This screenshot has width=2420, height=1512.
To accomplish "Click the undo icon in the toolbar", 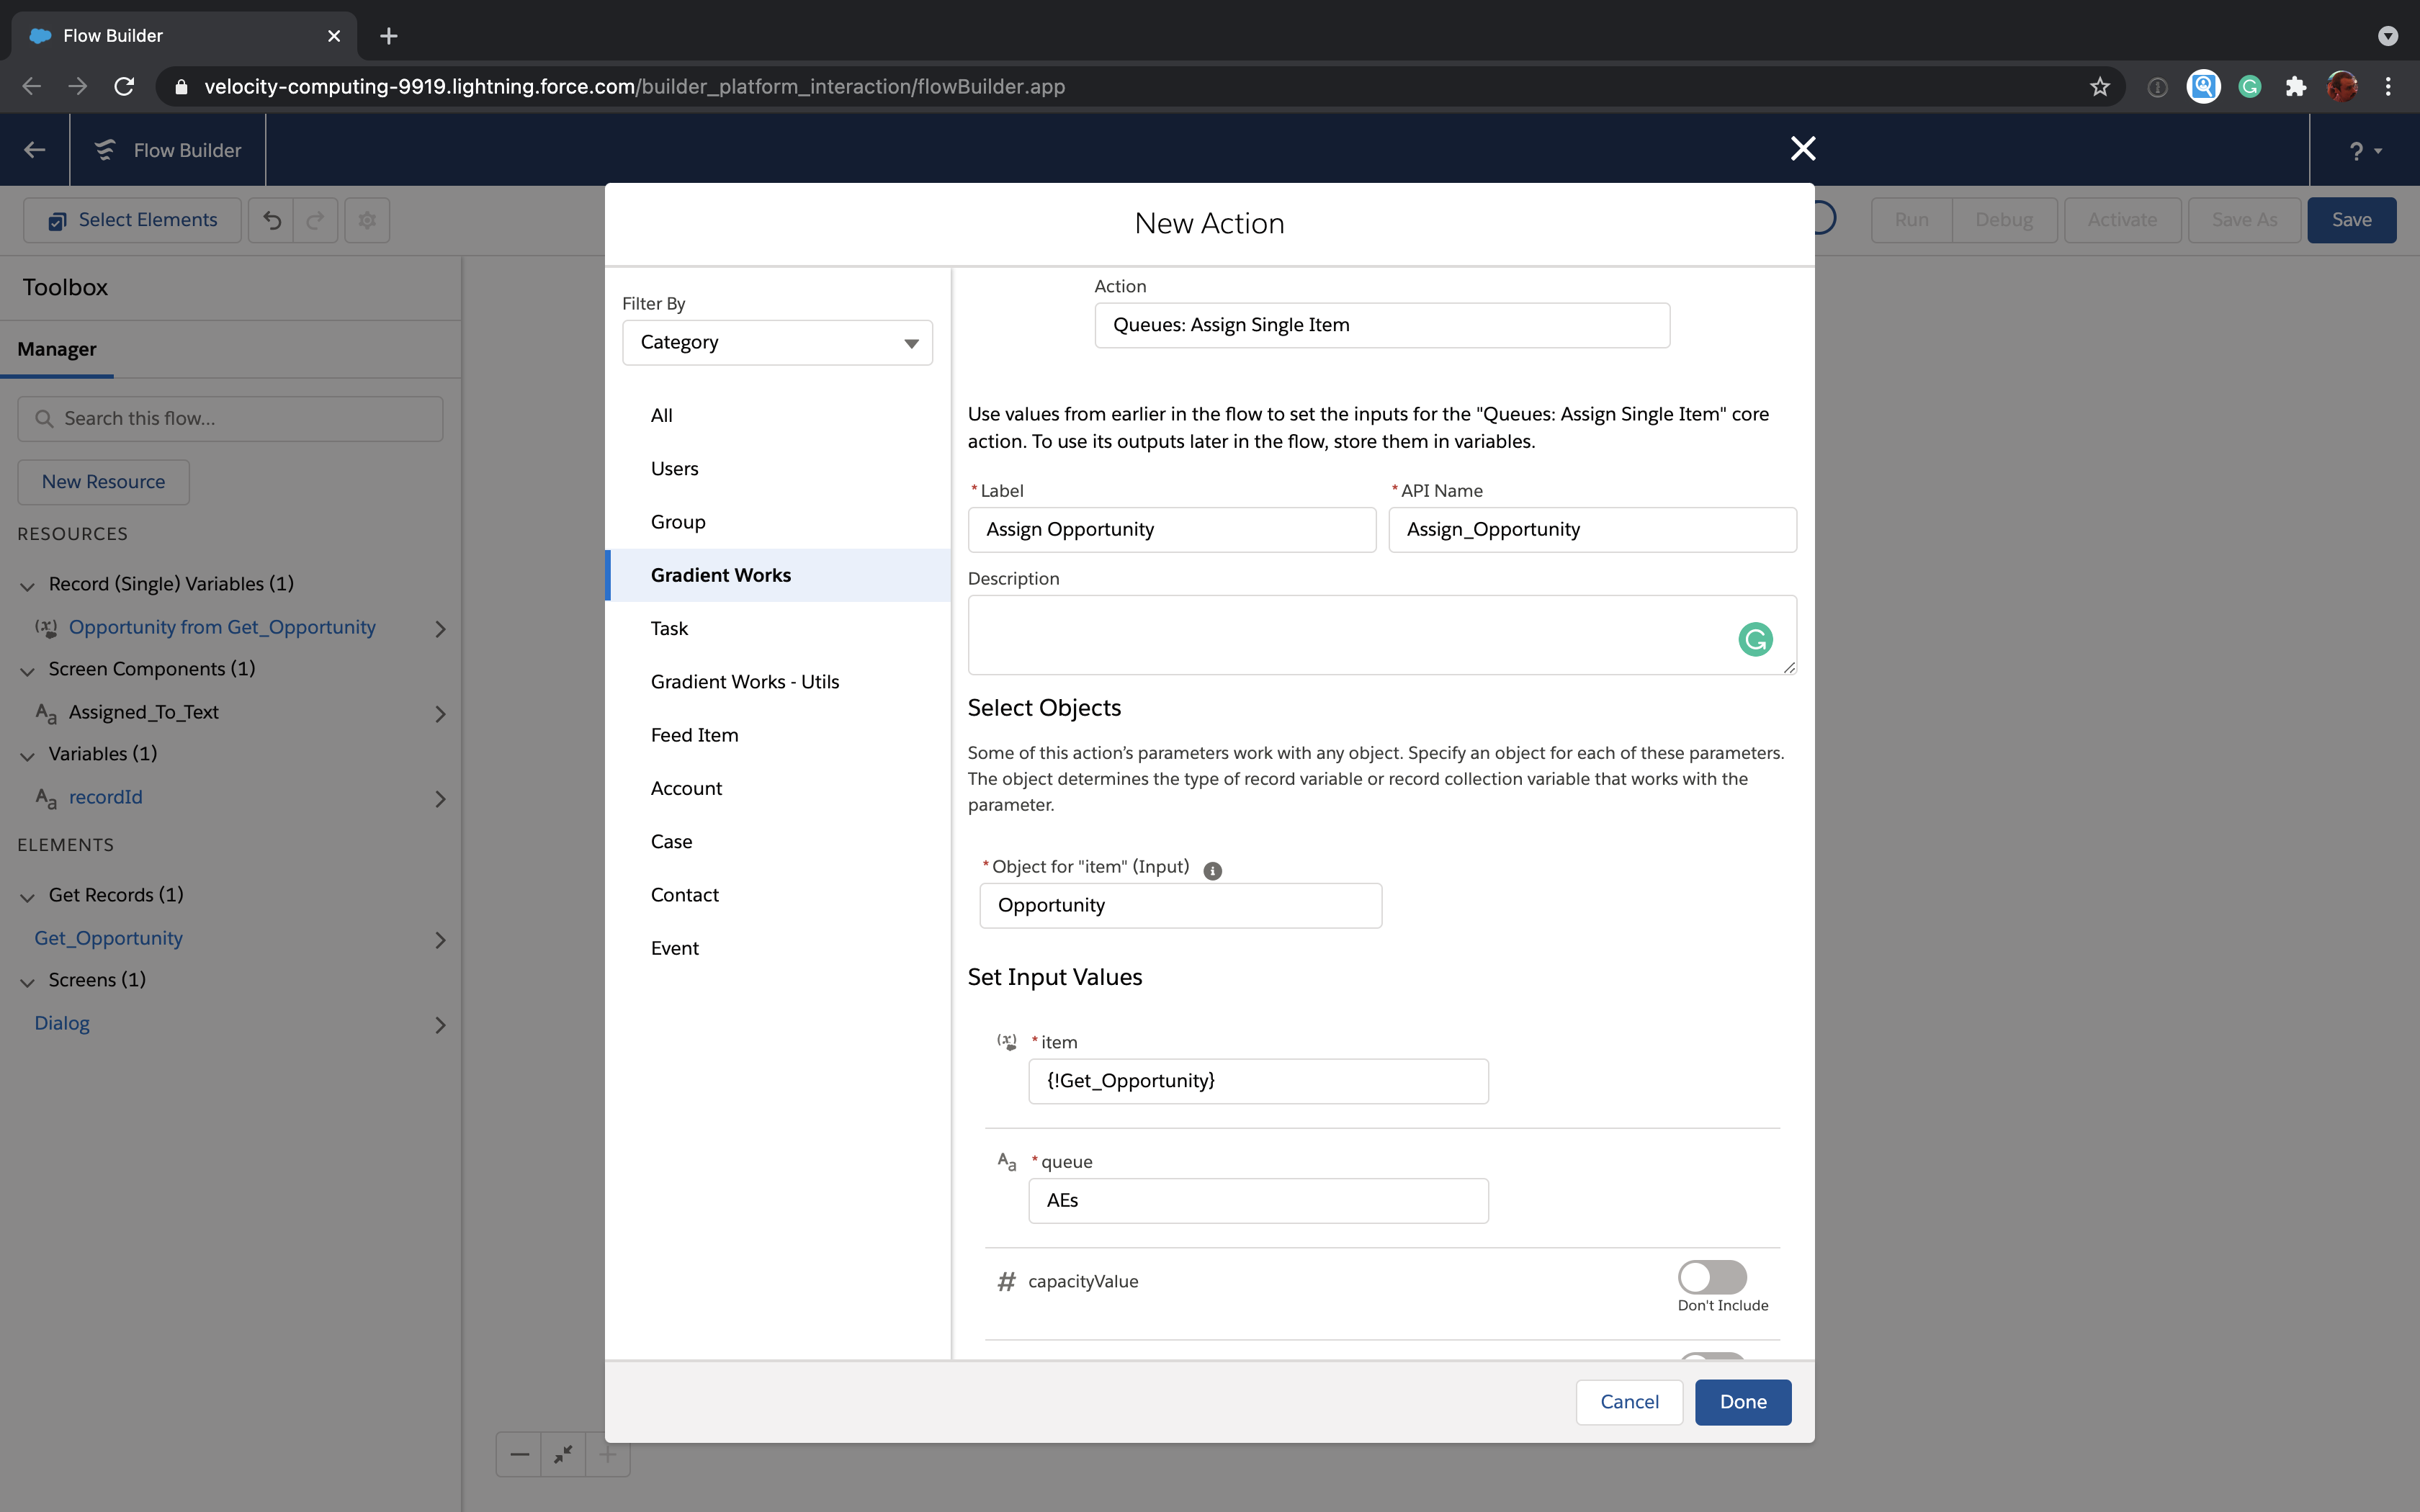I will (271, 219).
